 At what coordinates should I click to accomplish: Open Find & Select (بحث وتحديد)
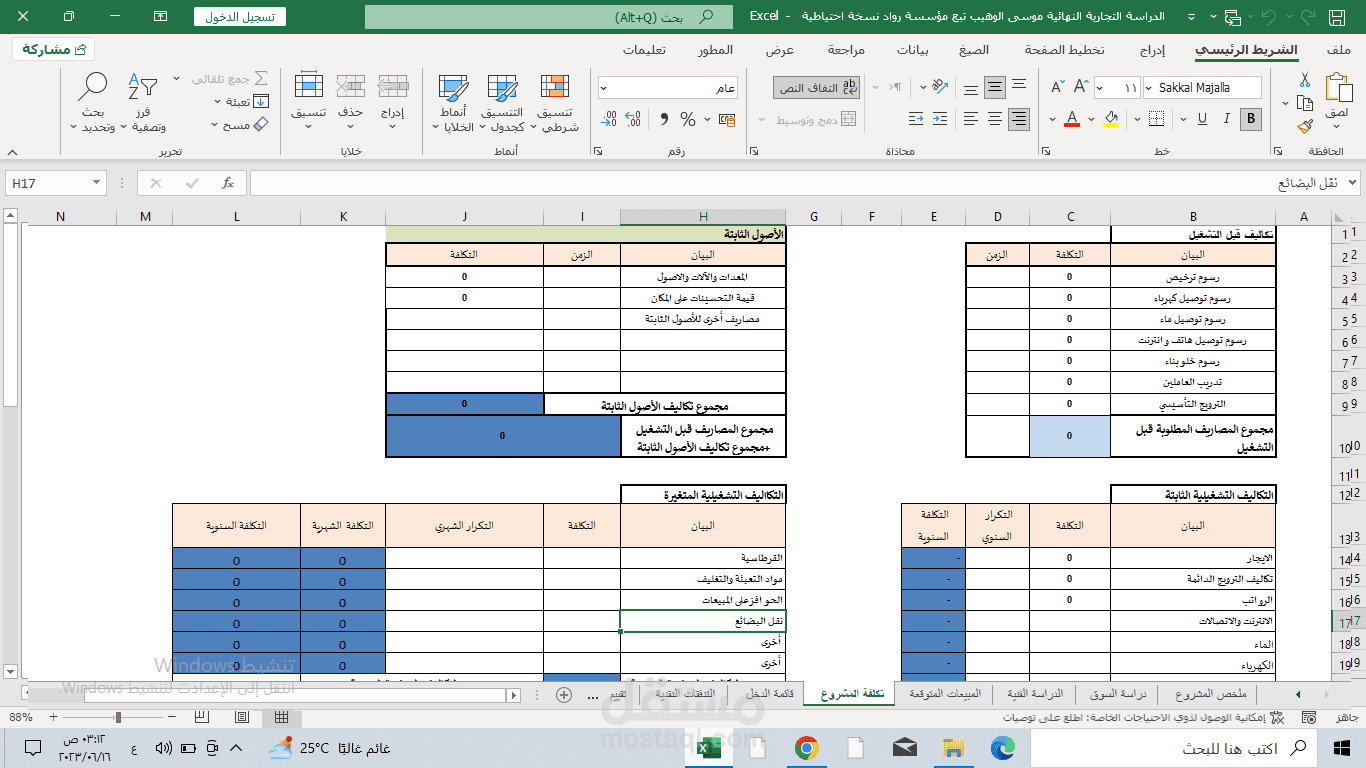[x=93, y=103]
